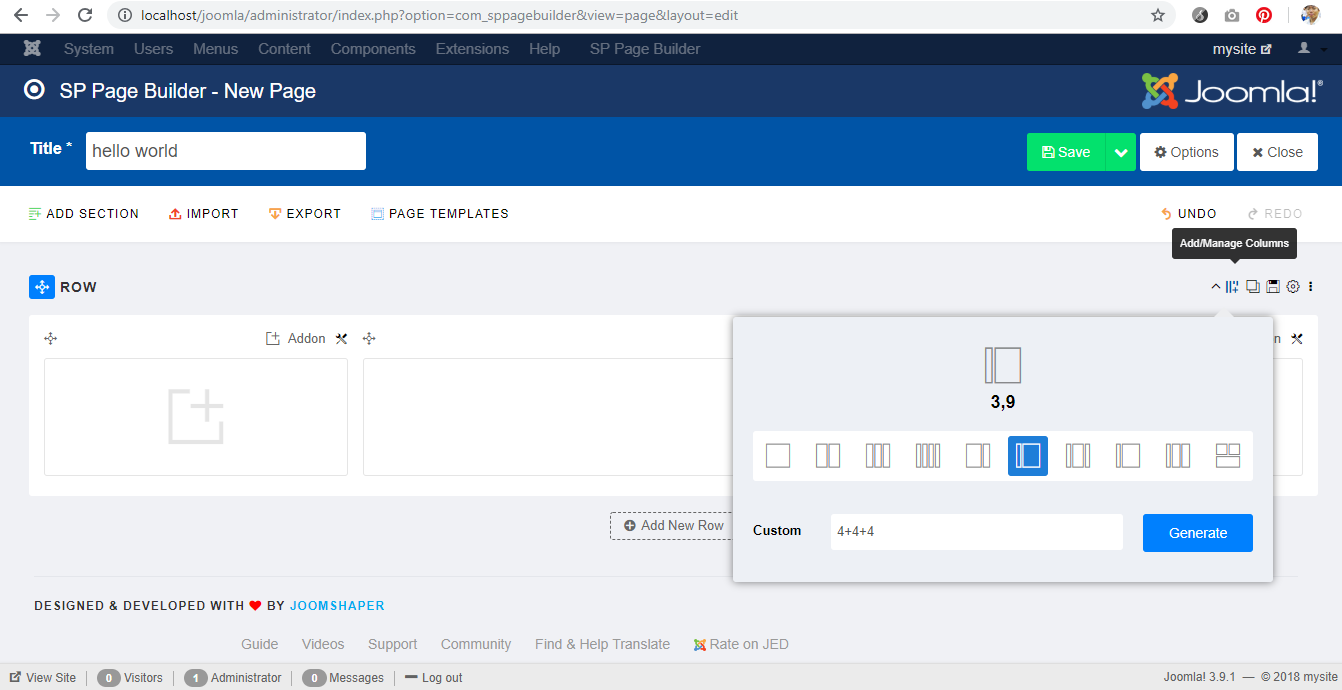
Task: Click the Add/Manage Columns icon in the row
Action: click(1232, 287)
